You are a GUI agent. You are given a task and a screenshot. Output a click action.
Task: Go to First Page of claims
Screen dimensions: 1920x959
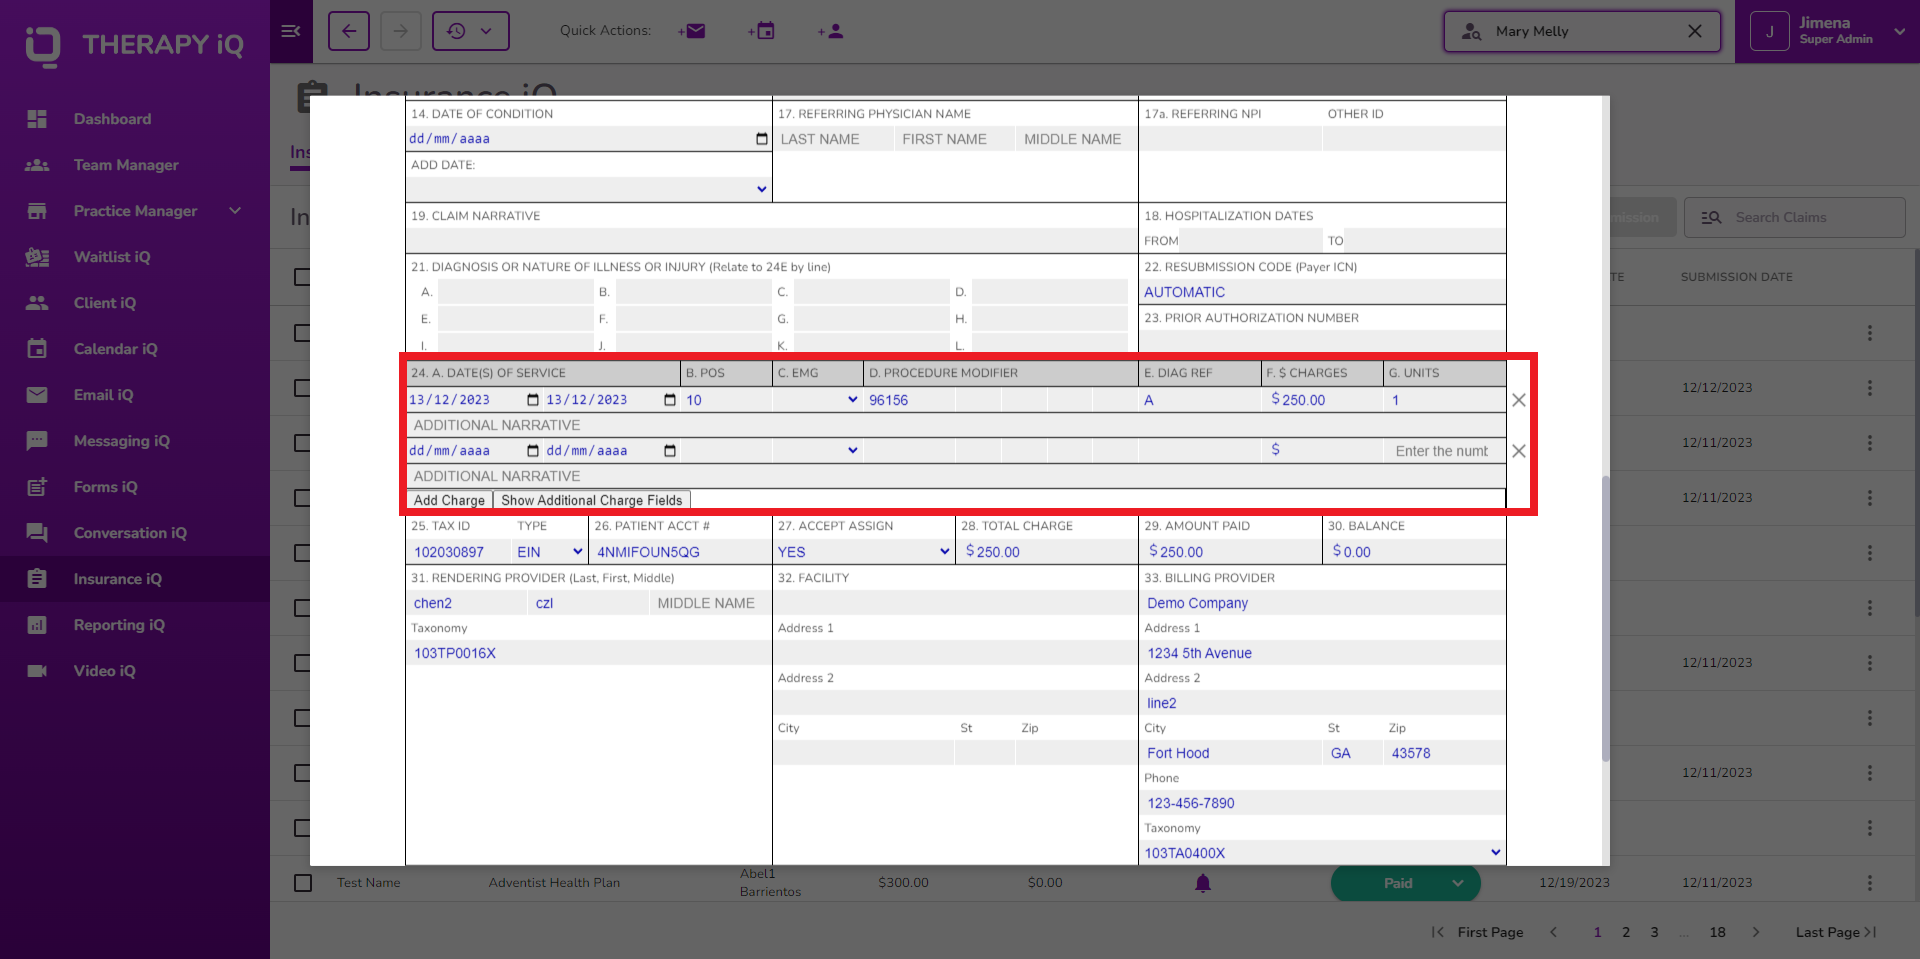tap(1478, 932)
